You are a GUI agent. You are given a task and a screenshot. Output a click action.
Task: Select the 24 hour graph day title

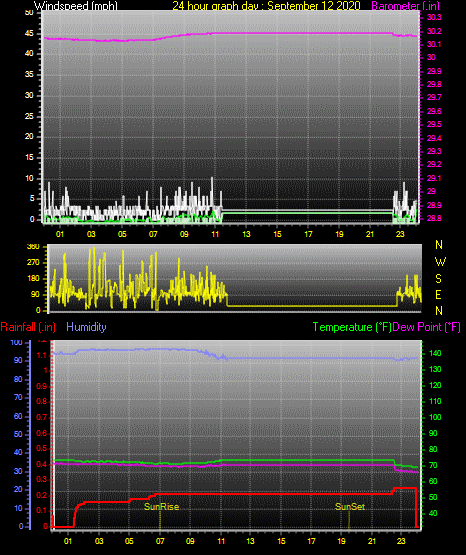pos(266,5)
